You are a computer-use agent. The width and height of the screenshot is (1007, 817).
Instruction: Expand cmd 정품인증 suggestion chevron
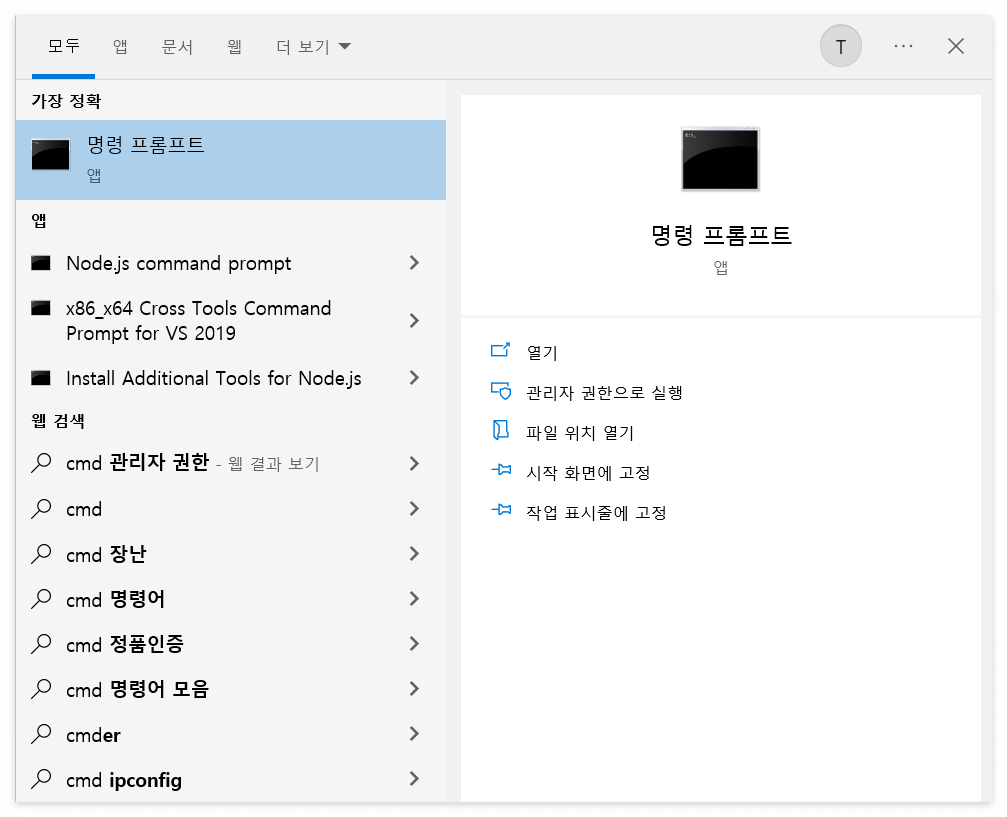pyautogui.click(x=414, y=644)
